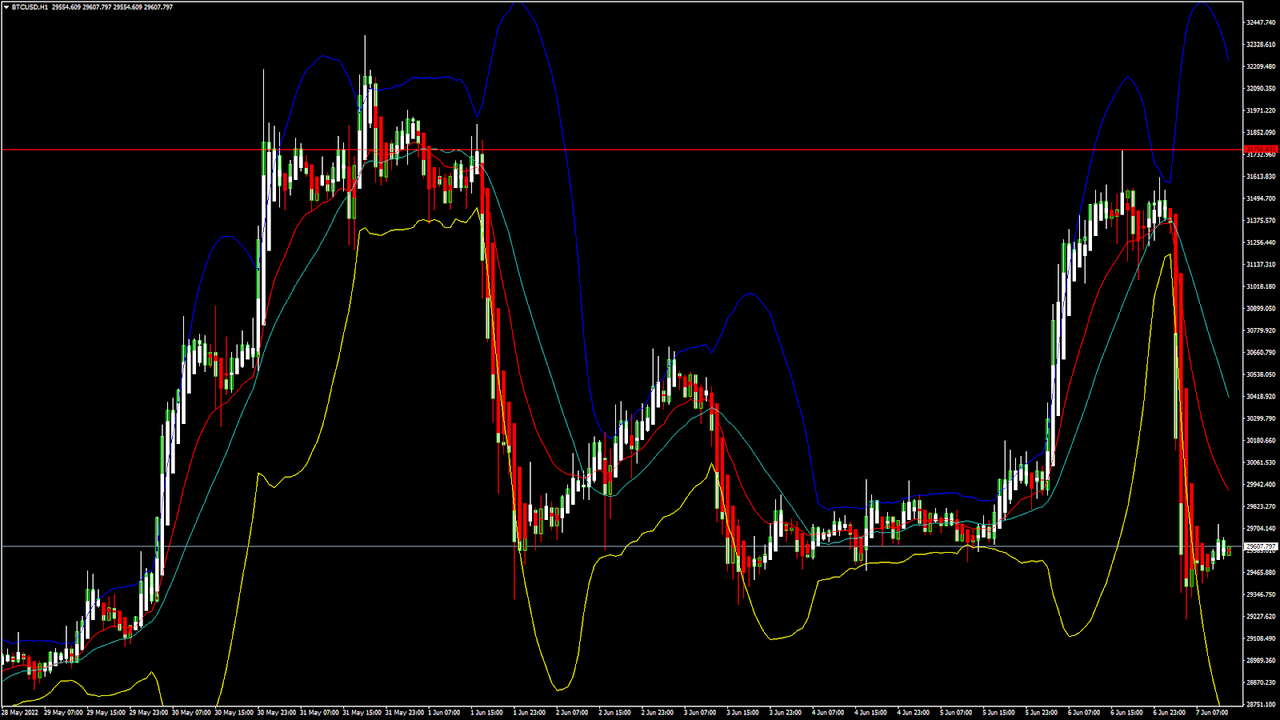
Task: Click the 7 Jun 07:00 time label
Action: (x=1214, y=713)
